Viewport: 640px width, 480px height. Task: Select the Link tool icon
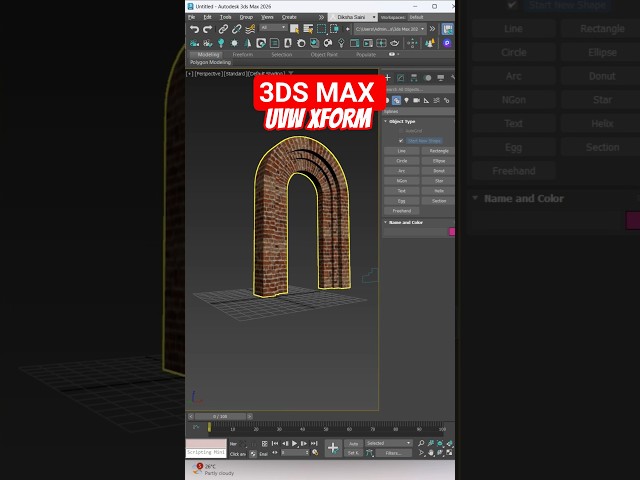coord(223,29)
